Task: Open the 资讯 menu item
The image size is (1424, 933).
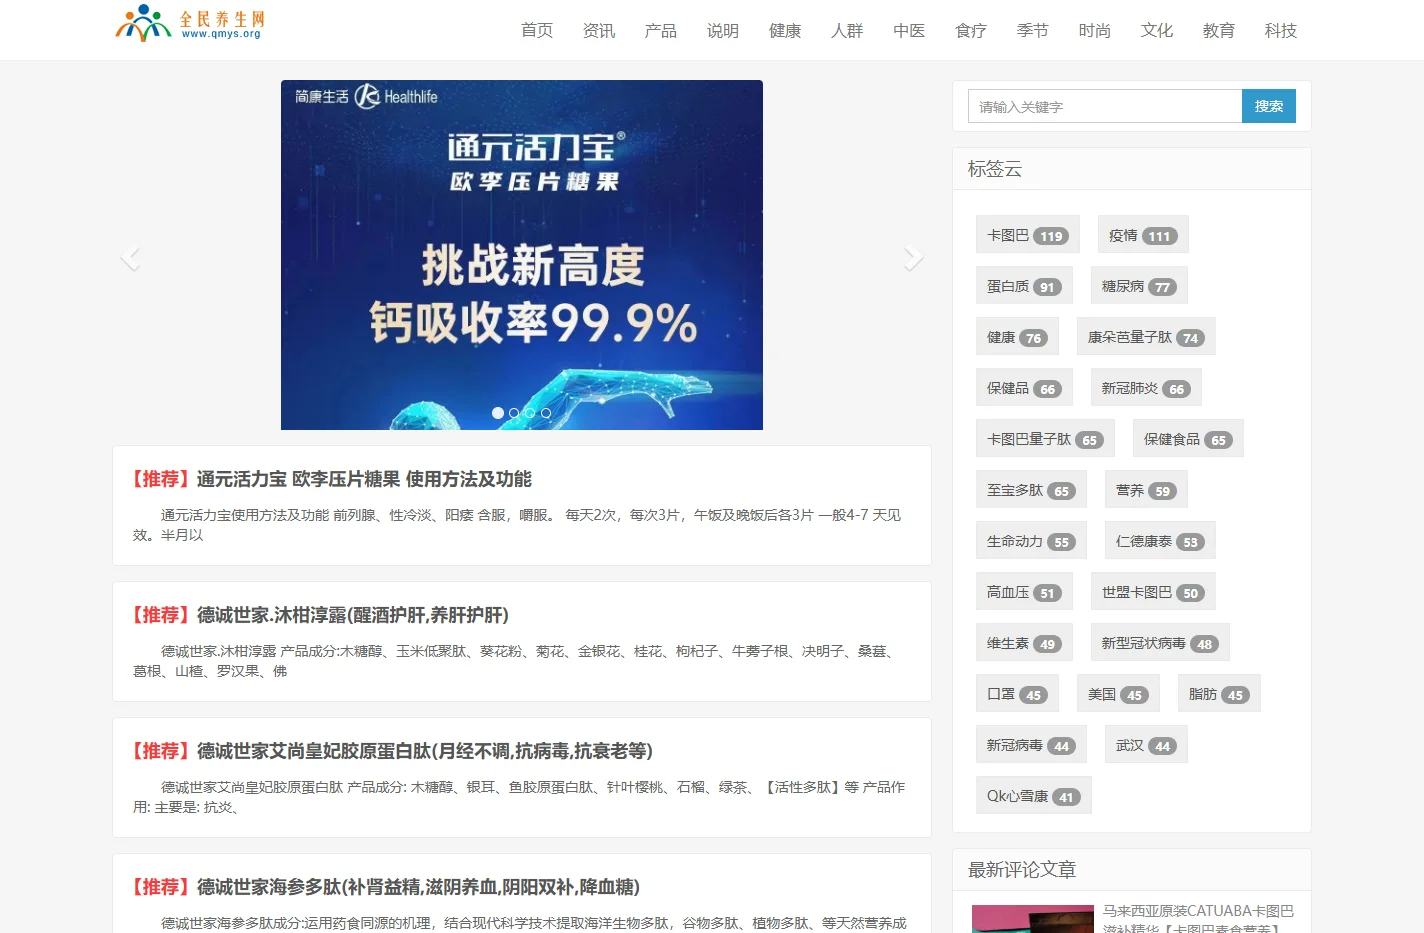Action: [x=599, y=31]
